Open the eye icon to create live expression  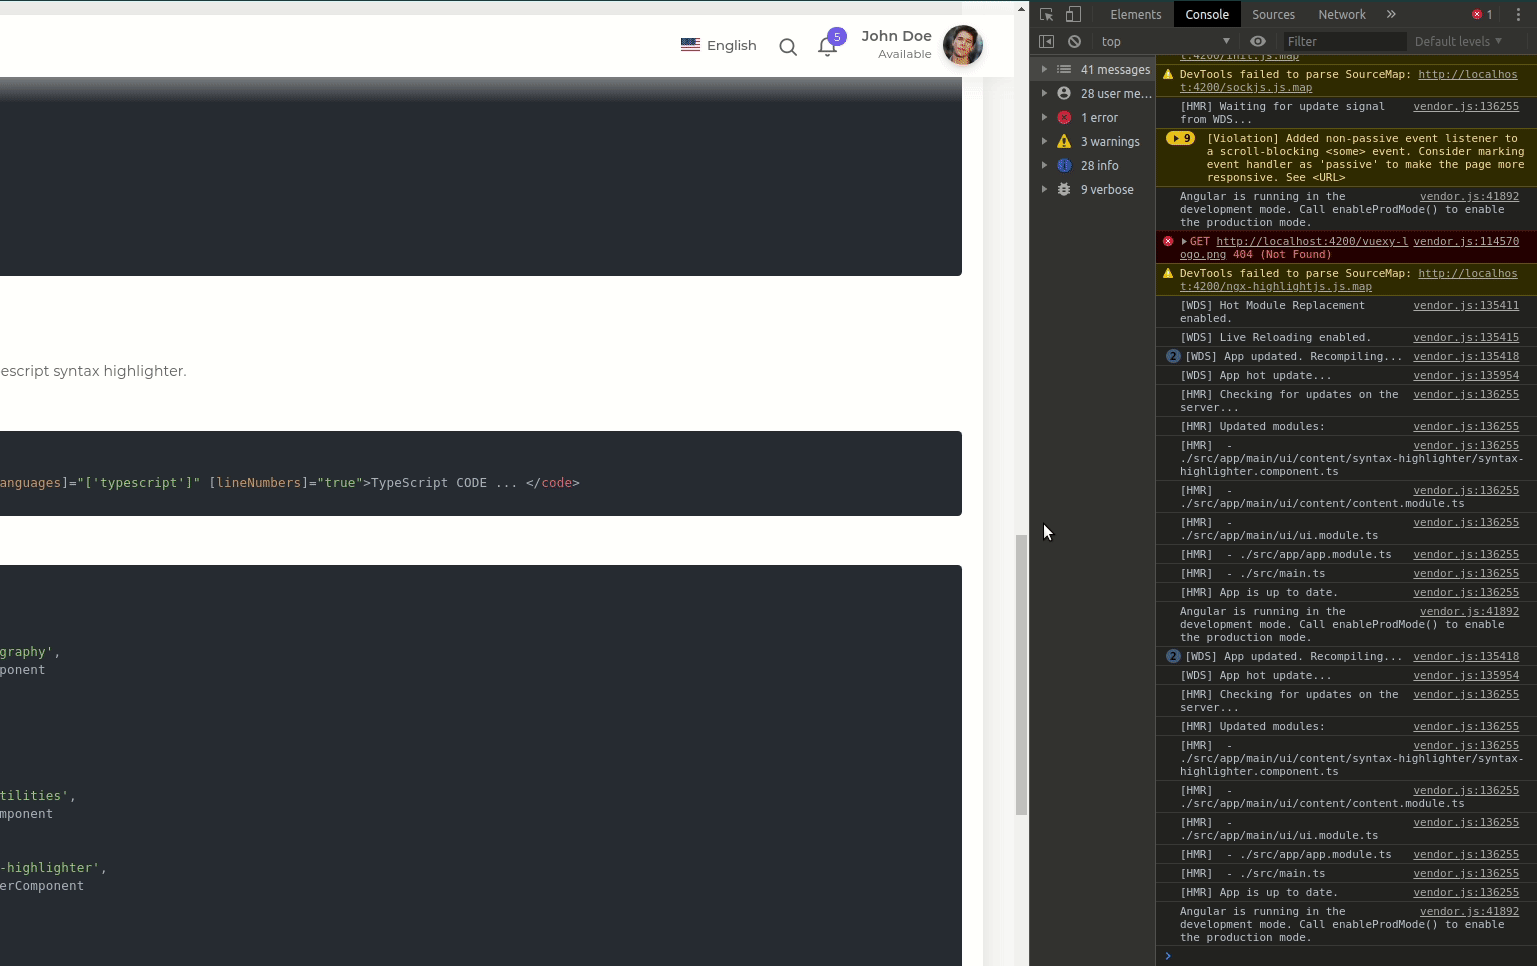1258,41
